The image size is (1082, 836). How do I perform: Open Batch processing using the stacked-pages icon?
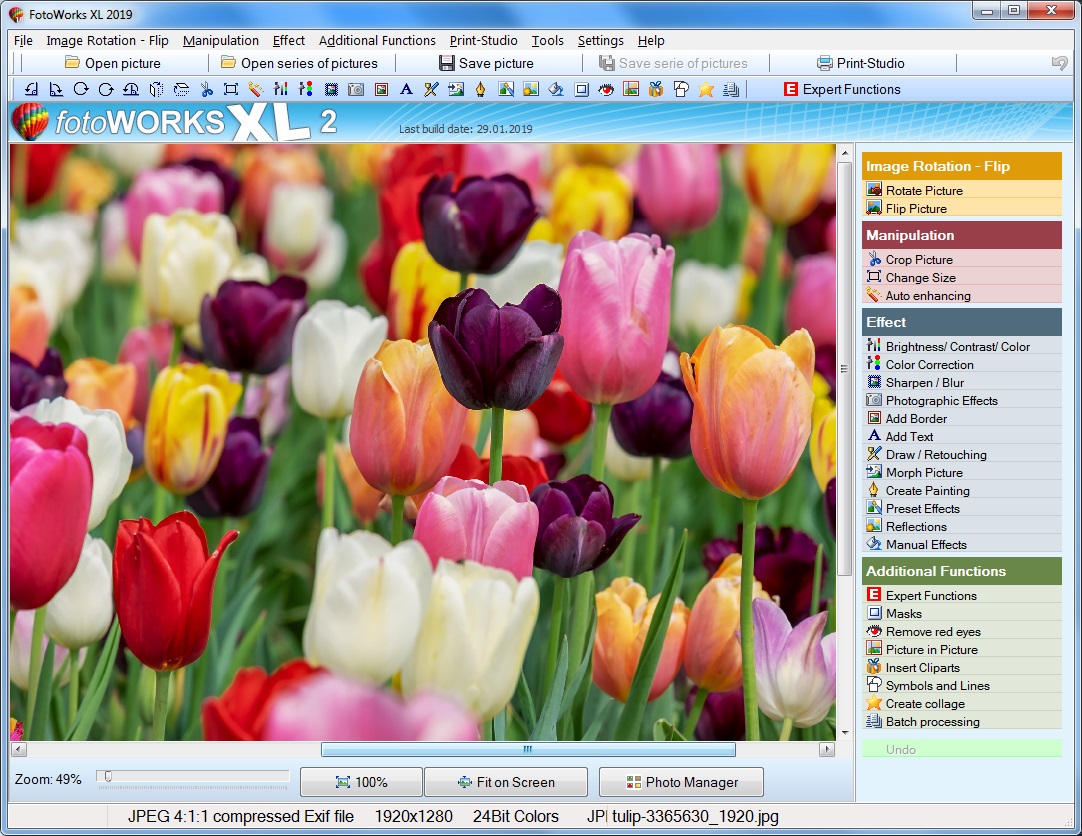[x=729, y=89]
